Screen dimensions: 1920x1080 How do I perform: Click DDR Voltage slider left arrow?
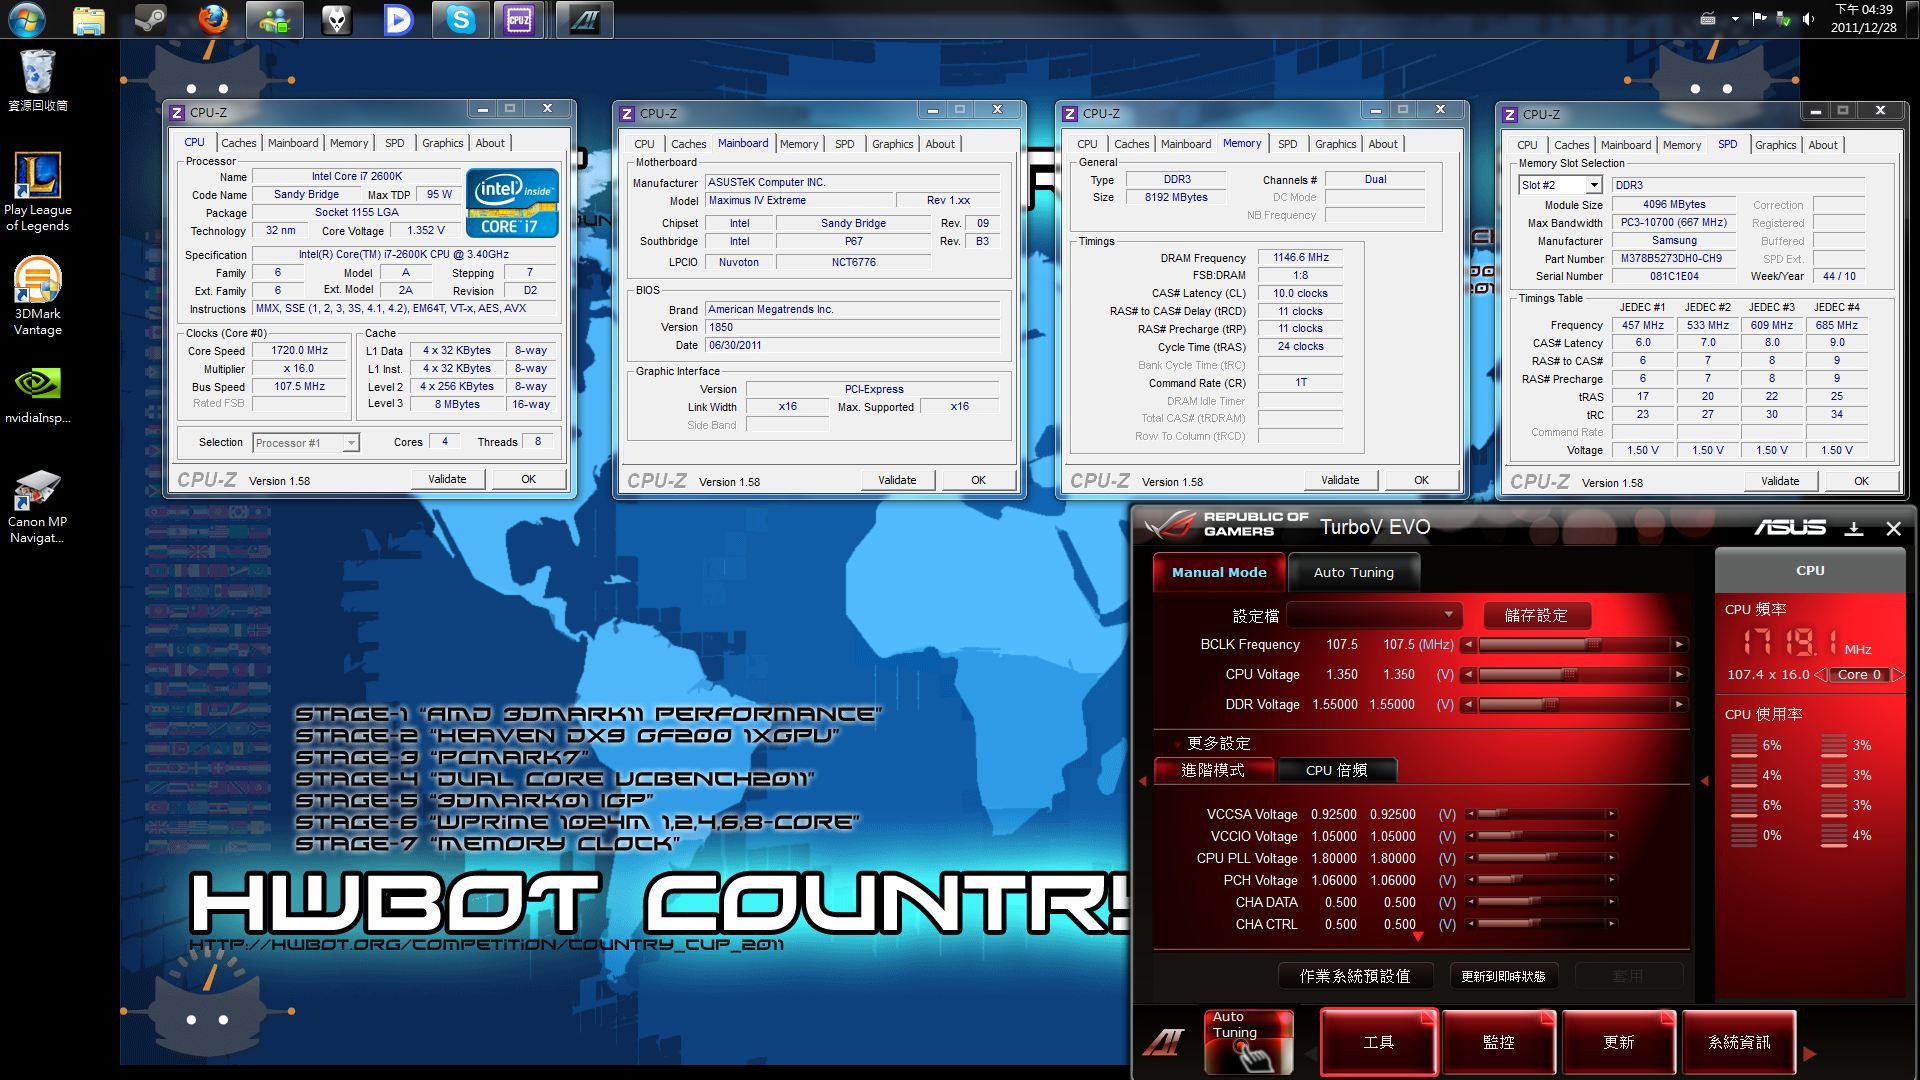(x=1468, y=705)
